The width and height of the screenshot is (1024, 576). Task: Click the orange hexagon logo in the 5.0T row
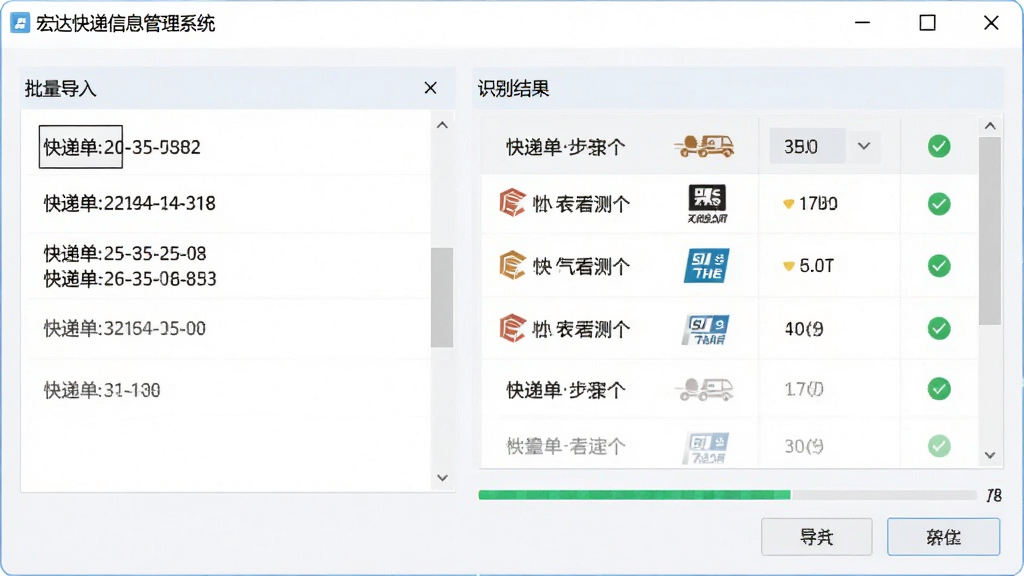coord(512,265)
